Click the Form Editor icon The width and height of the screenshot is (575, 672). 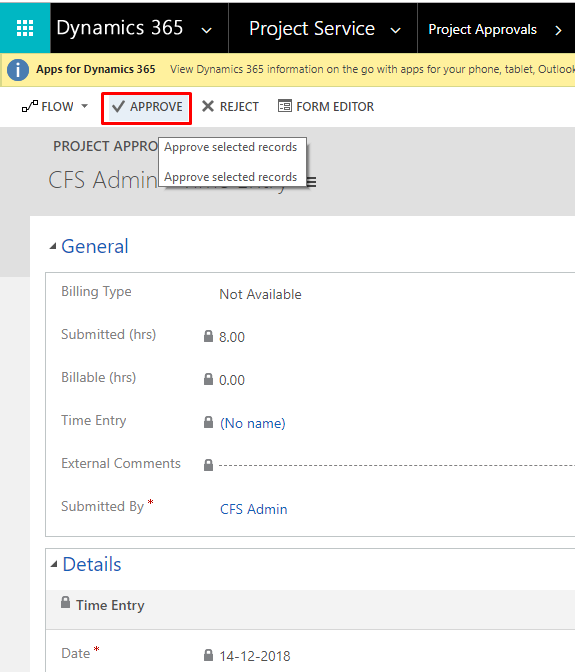point(285,105)
